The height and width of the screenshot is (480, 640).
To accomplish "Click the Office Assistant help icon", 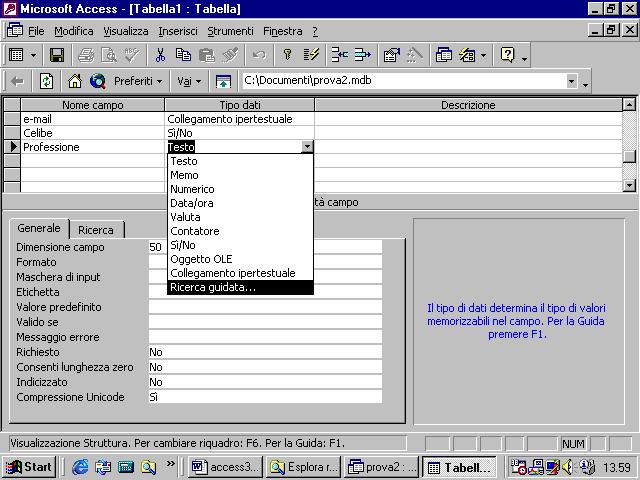I will [507, 55].
